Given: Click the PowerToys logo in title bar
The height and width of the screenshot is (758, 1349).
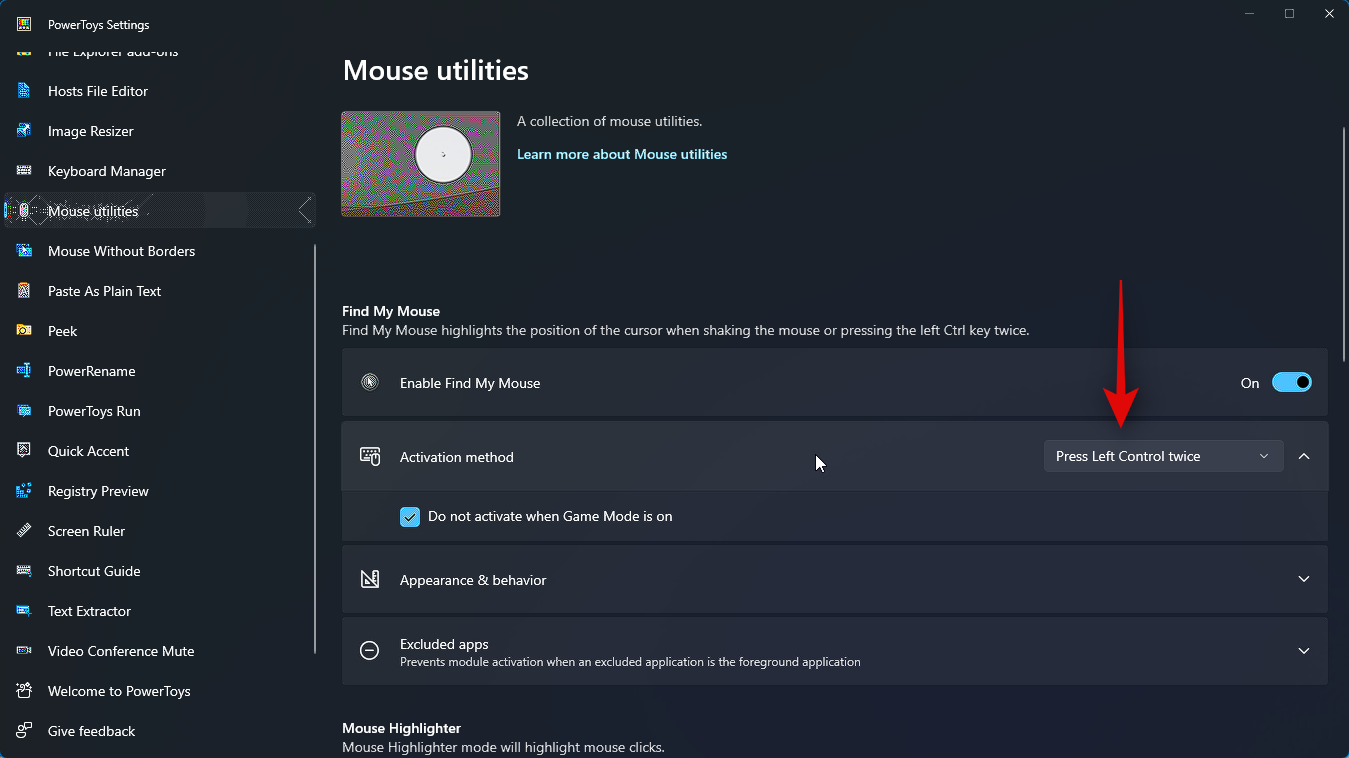Looking at the screenshot, I should (24, 24).
